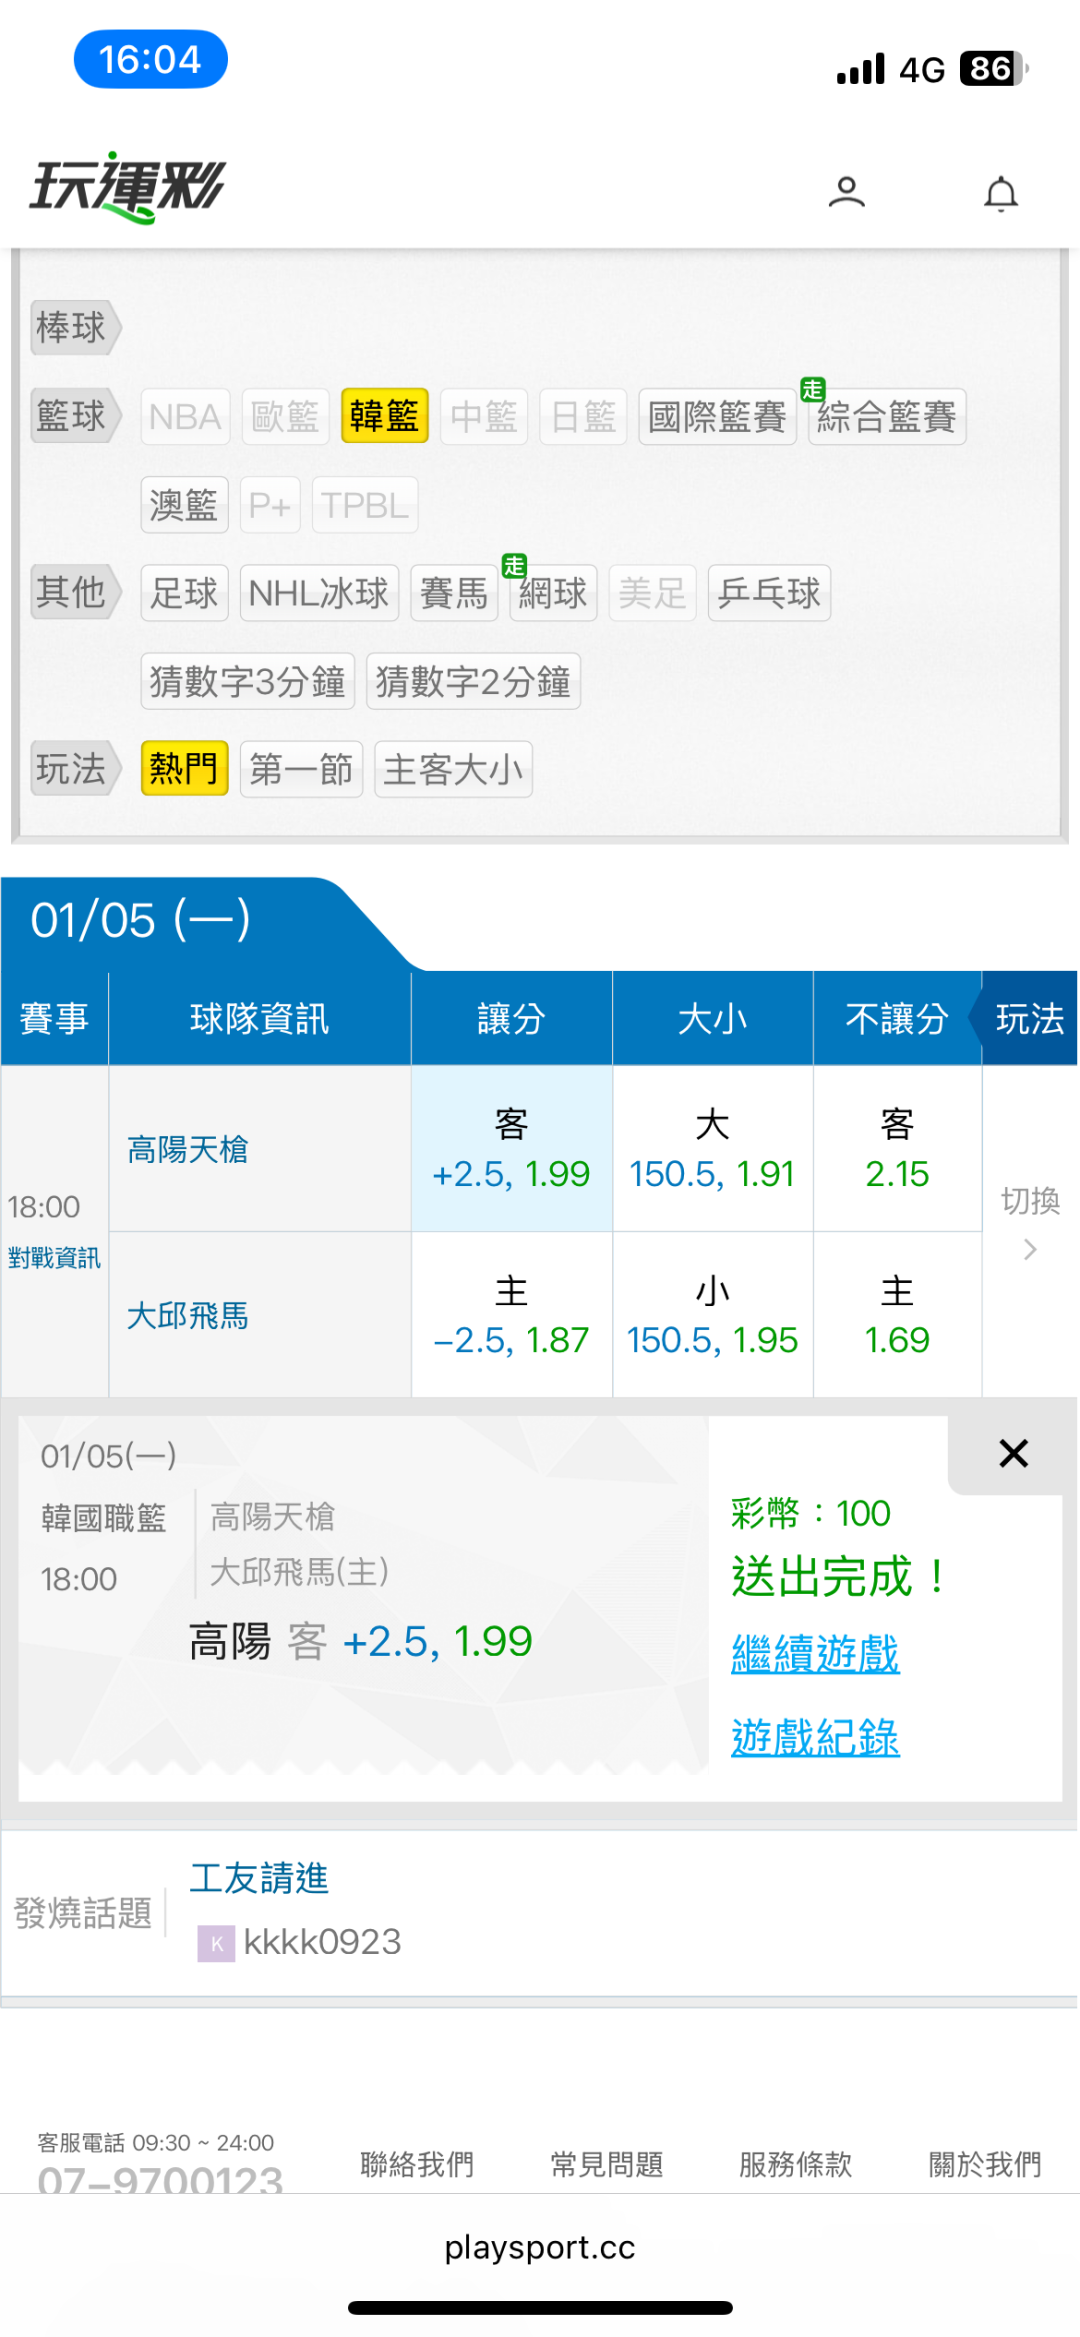Close the bet slip with X

point(1013,1453)
